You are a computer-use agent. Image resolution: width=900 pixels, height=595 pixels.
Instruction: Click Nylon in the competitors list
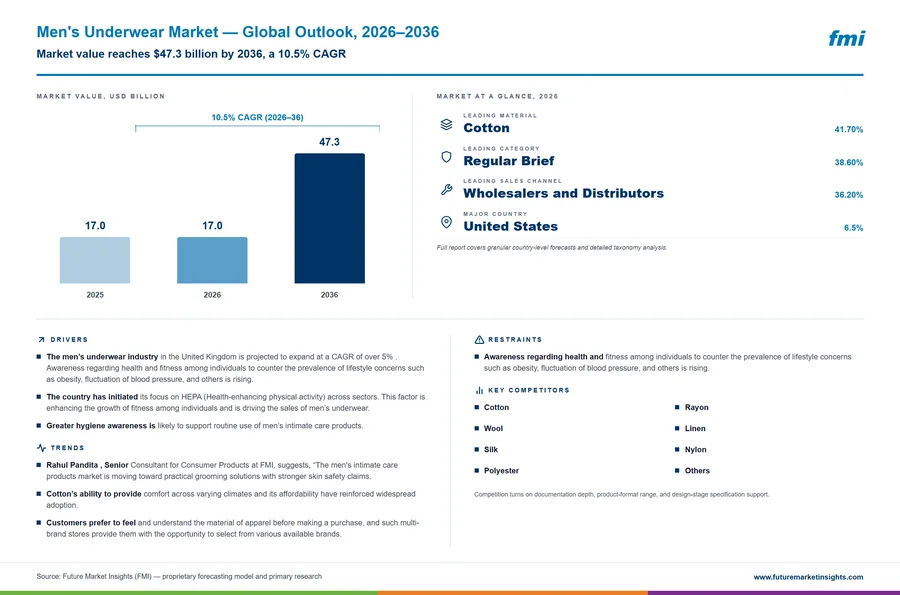click(695, 450)
